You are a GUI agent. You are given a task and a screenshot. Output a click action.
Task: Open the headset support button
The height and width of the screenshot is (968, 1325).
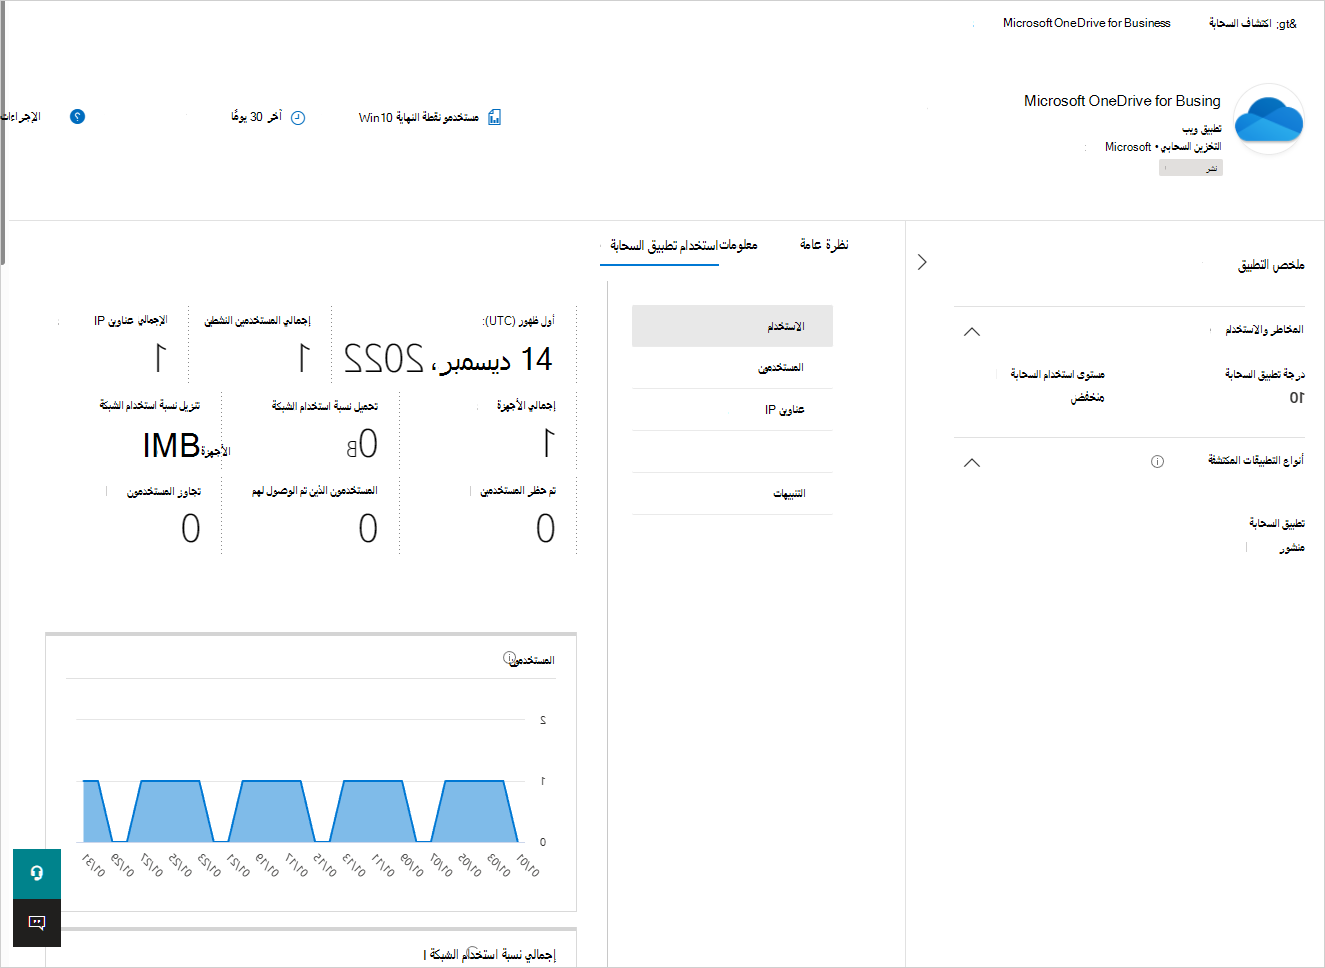37,874
